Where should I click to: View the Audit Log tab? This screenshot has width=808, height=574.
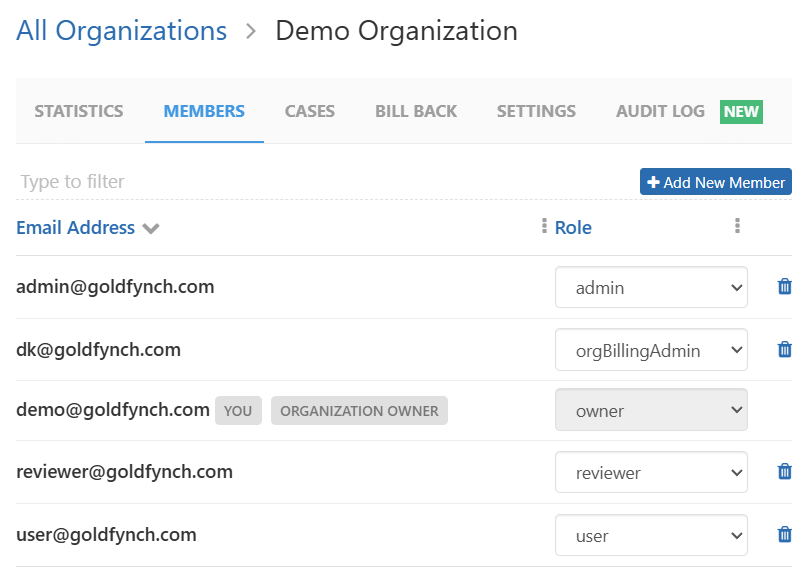[x=660, y=111]
